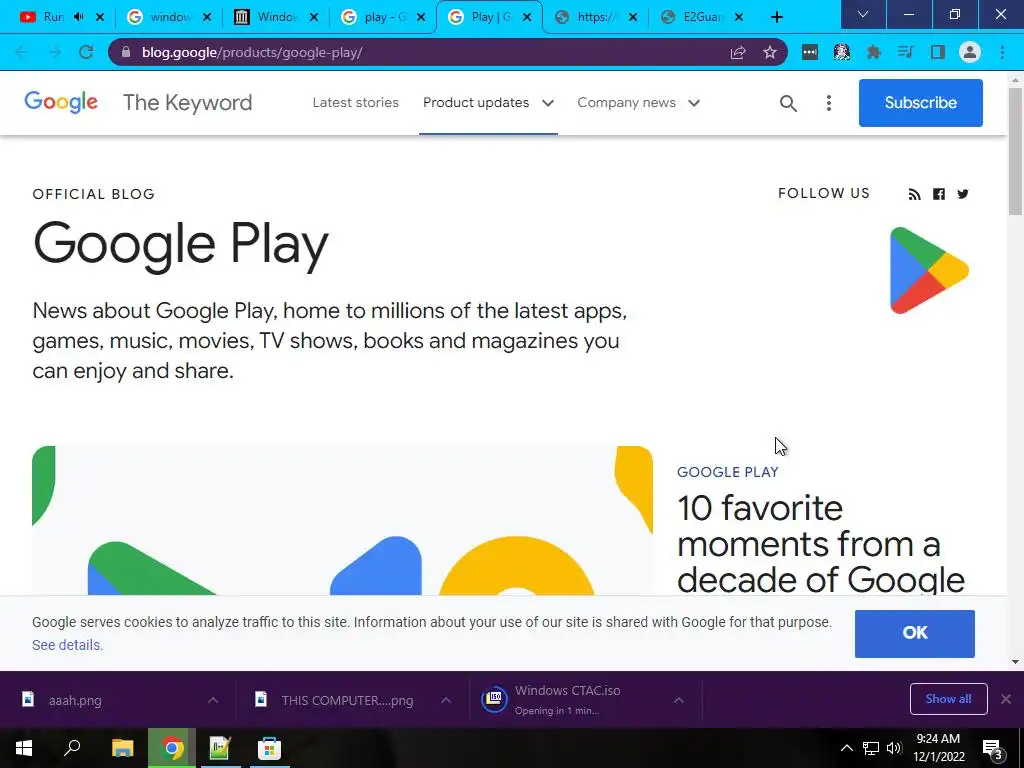Click the taskbar clock and date
Screen dimensions: 1024x768
point(938,748)
